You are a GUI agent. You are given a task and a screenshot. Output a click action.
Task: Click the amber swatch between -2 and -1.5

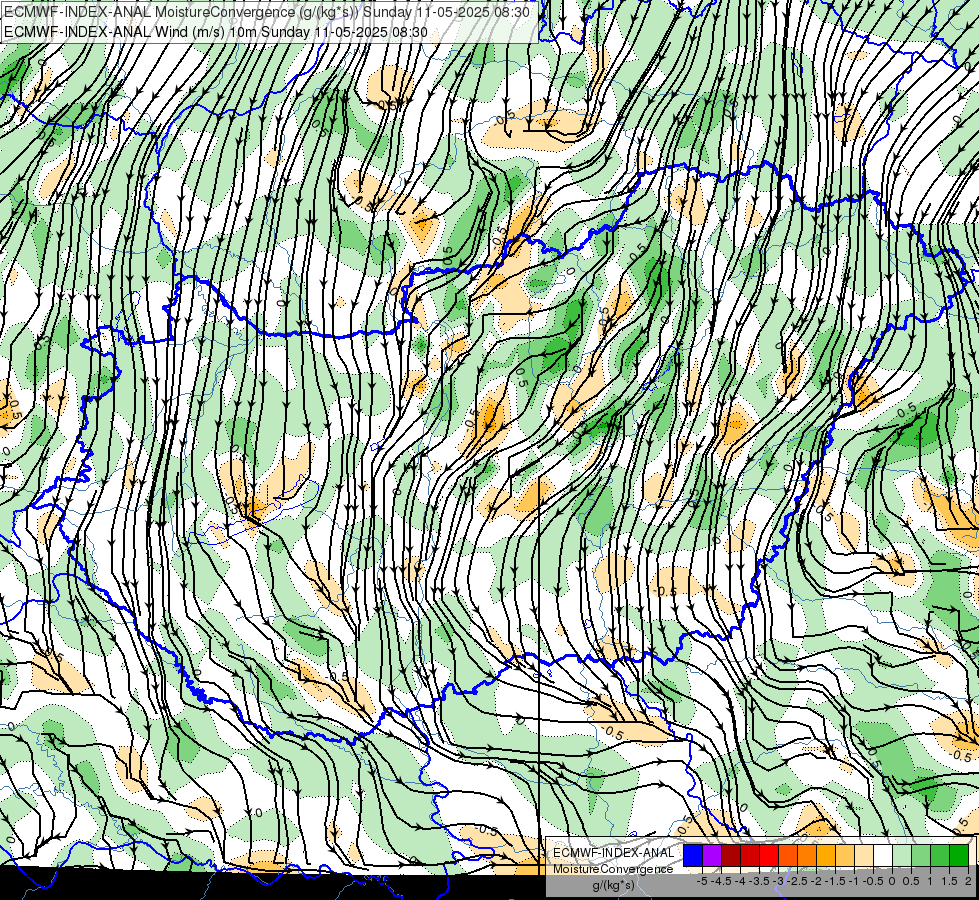tap(826, 855)
